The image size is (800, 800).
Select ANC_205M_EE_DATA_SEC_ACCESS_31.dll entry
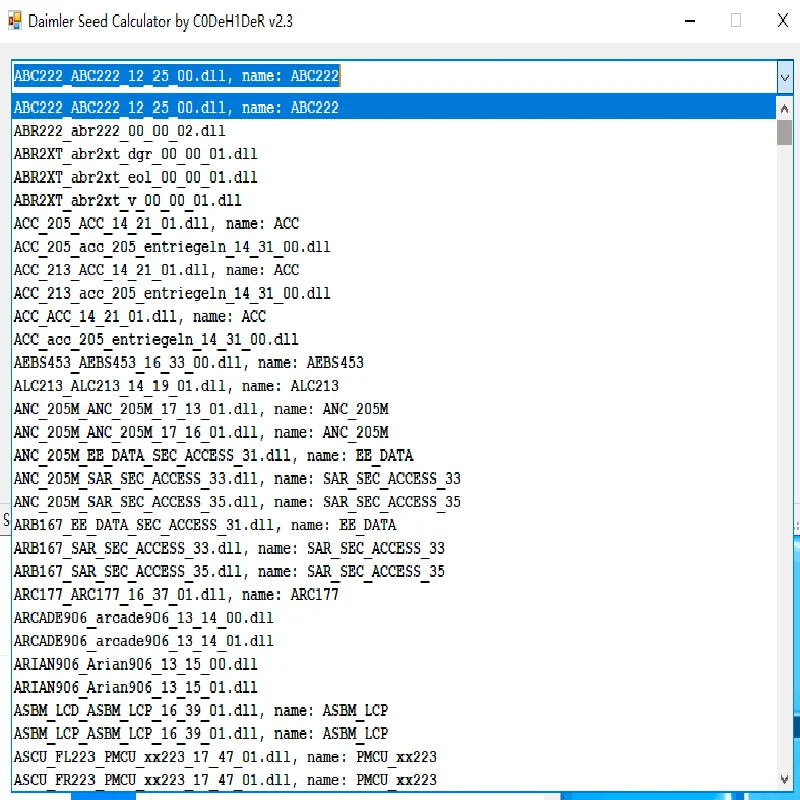(x=393, y=456)
